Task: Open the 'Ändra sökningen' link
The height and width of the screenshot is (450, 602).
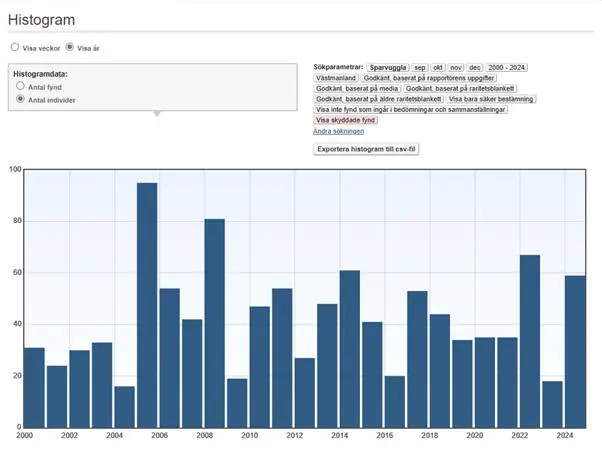Action: click(x=338, y=131)
